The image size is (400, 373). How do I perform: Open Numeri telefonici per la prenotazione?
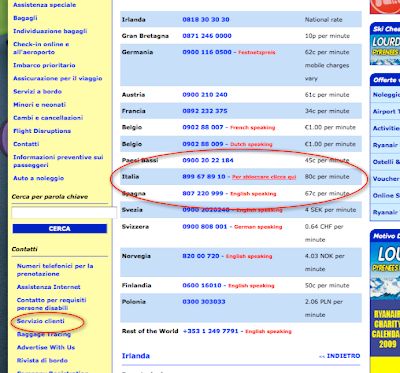[x=55, y=270]
